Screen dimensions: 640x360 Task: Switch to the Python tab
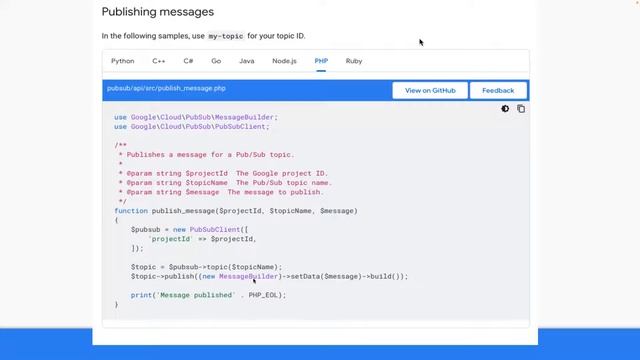coord(122,61)
